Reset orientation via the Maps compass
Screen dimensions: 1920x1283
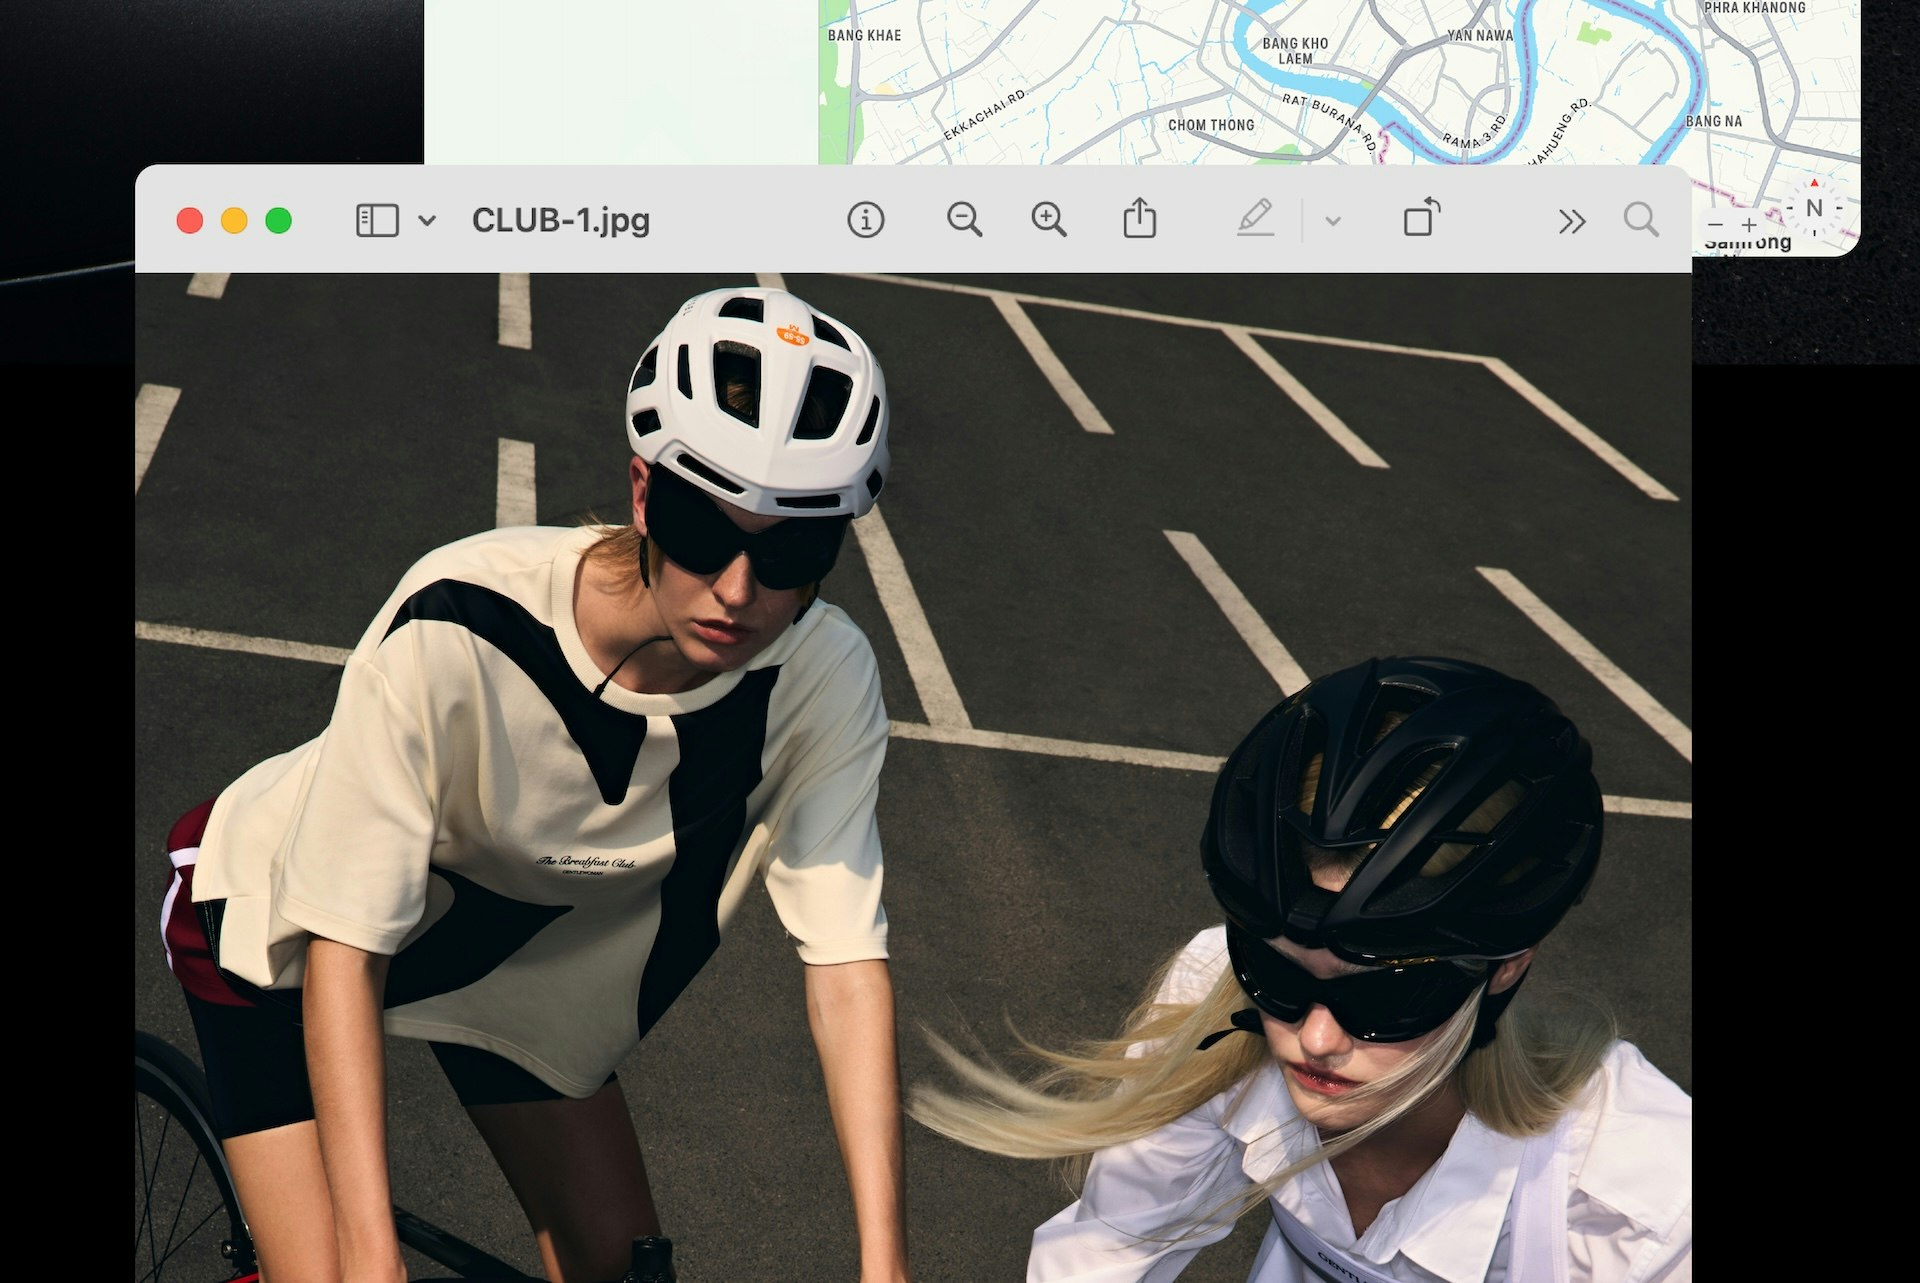(1814, 208)
